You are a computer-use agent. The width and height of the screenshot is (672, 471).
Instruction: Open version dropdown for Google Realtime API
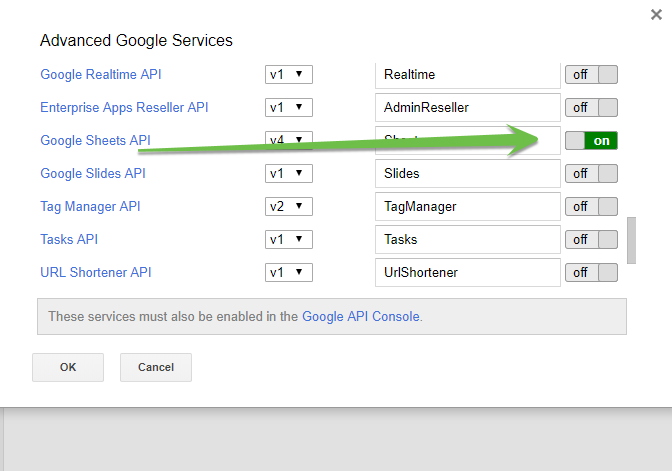(288, 75)
